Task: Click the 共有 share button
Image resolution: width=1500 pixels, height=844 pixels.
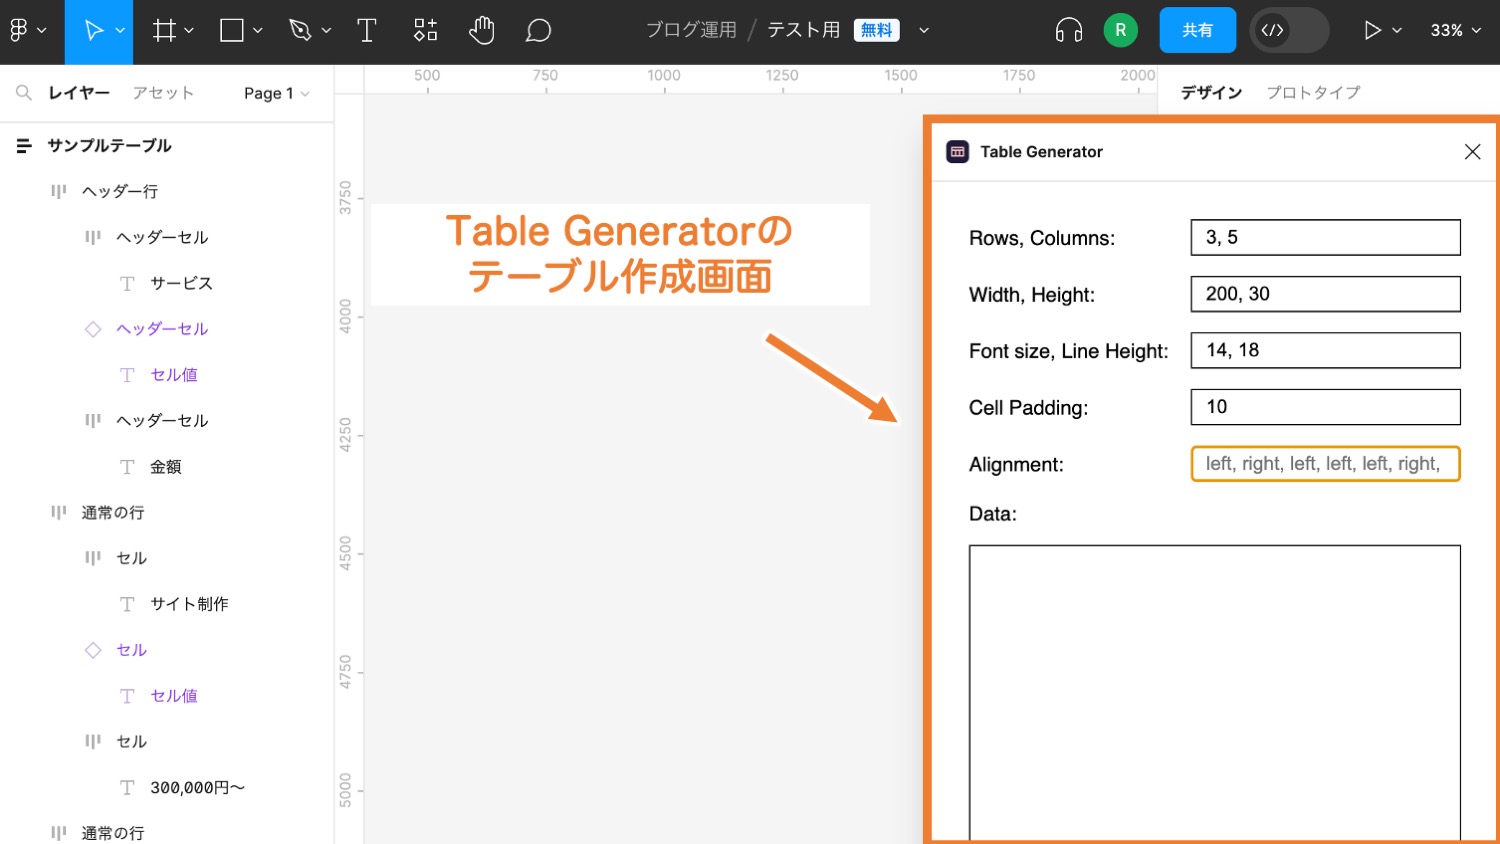Action: pos(1197,30)
